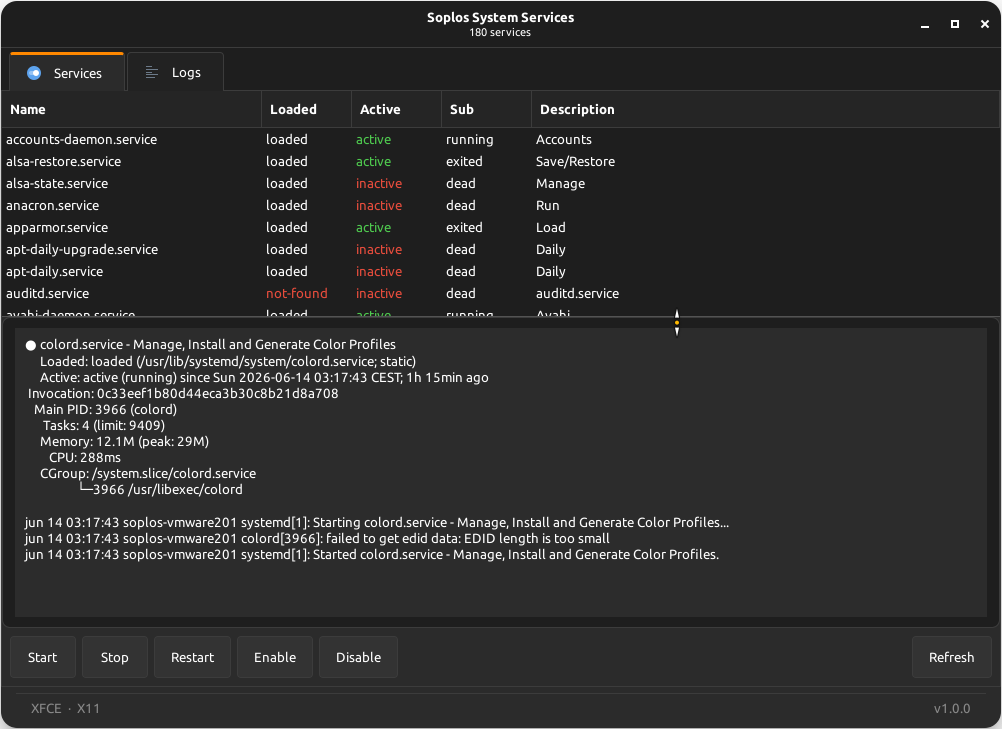Close the Soplos System Services window
The height and width of the screenshot is (729, 1002).
[x=985, y=24]
